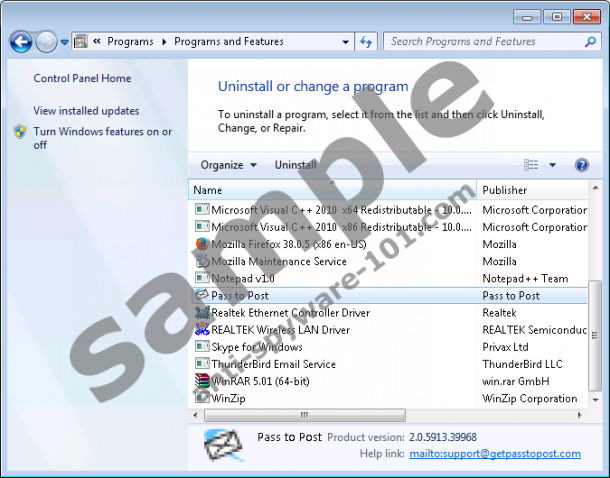
Task: Click the refresh icon beside address bar
Action: [x=366, y=42]
